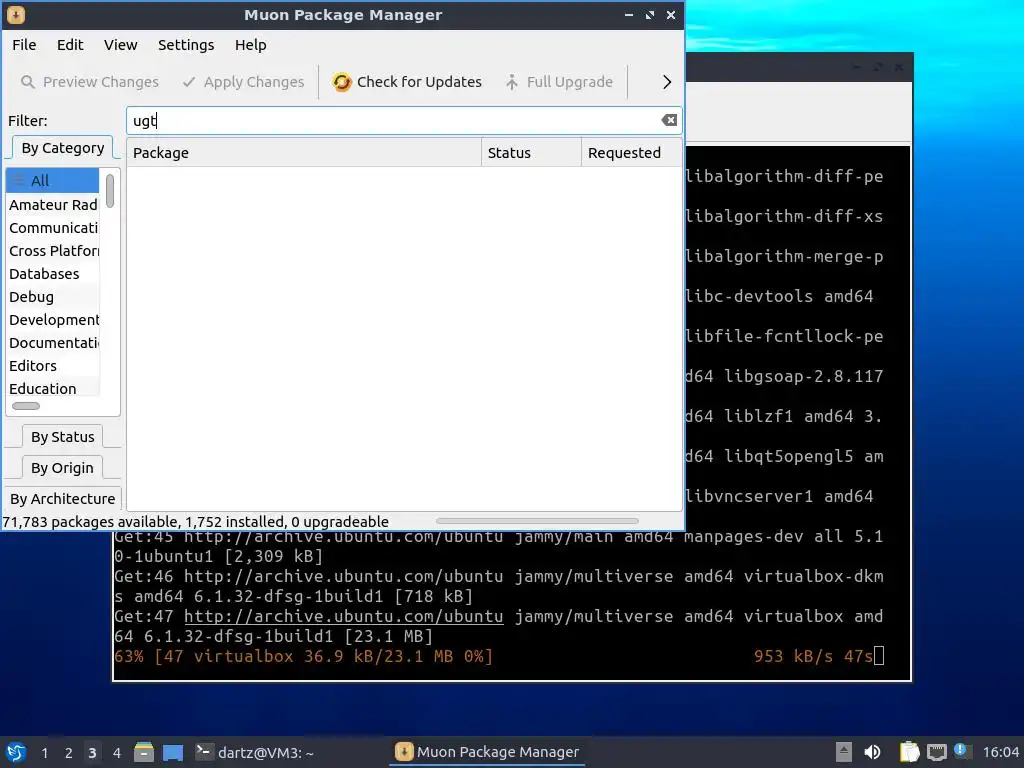
Task: Select the Development category
Action: coord(52,320)
